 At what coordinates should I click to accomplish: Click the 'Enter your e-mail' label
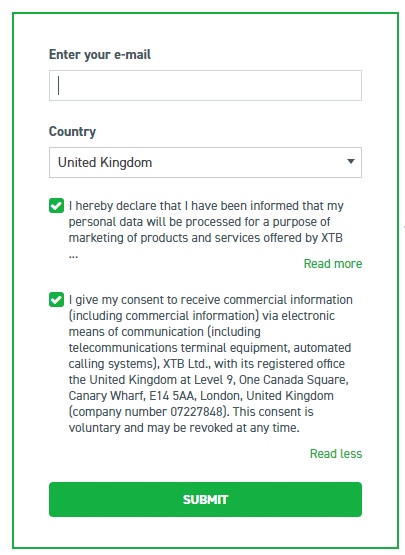(x=100, y=55)
